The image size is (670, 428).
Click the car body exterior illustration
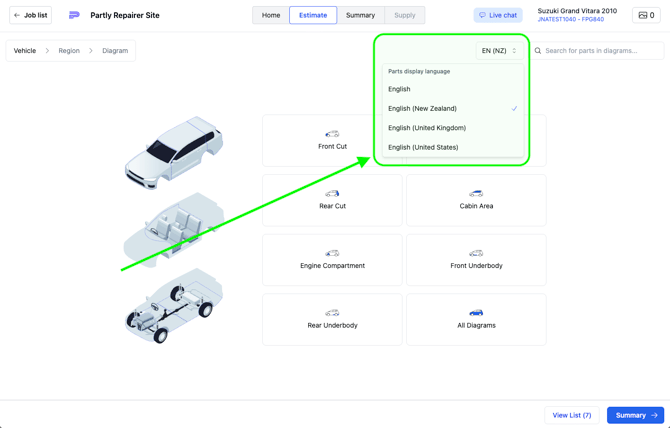pos(174,150)
